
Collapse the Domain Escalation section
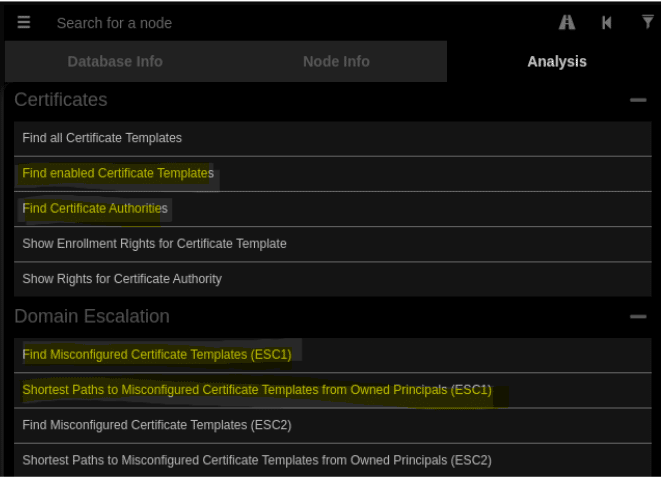coord(637,317)
